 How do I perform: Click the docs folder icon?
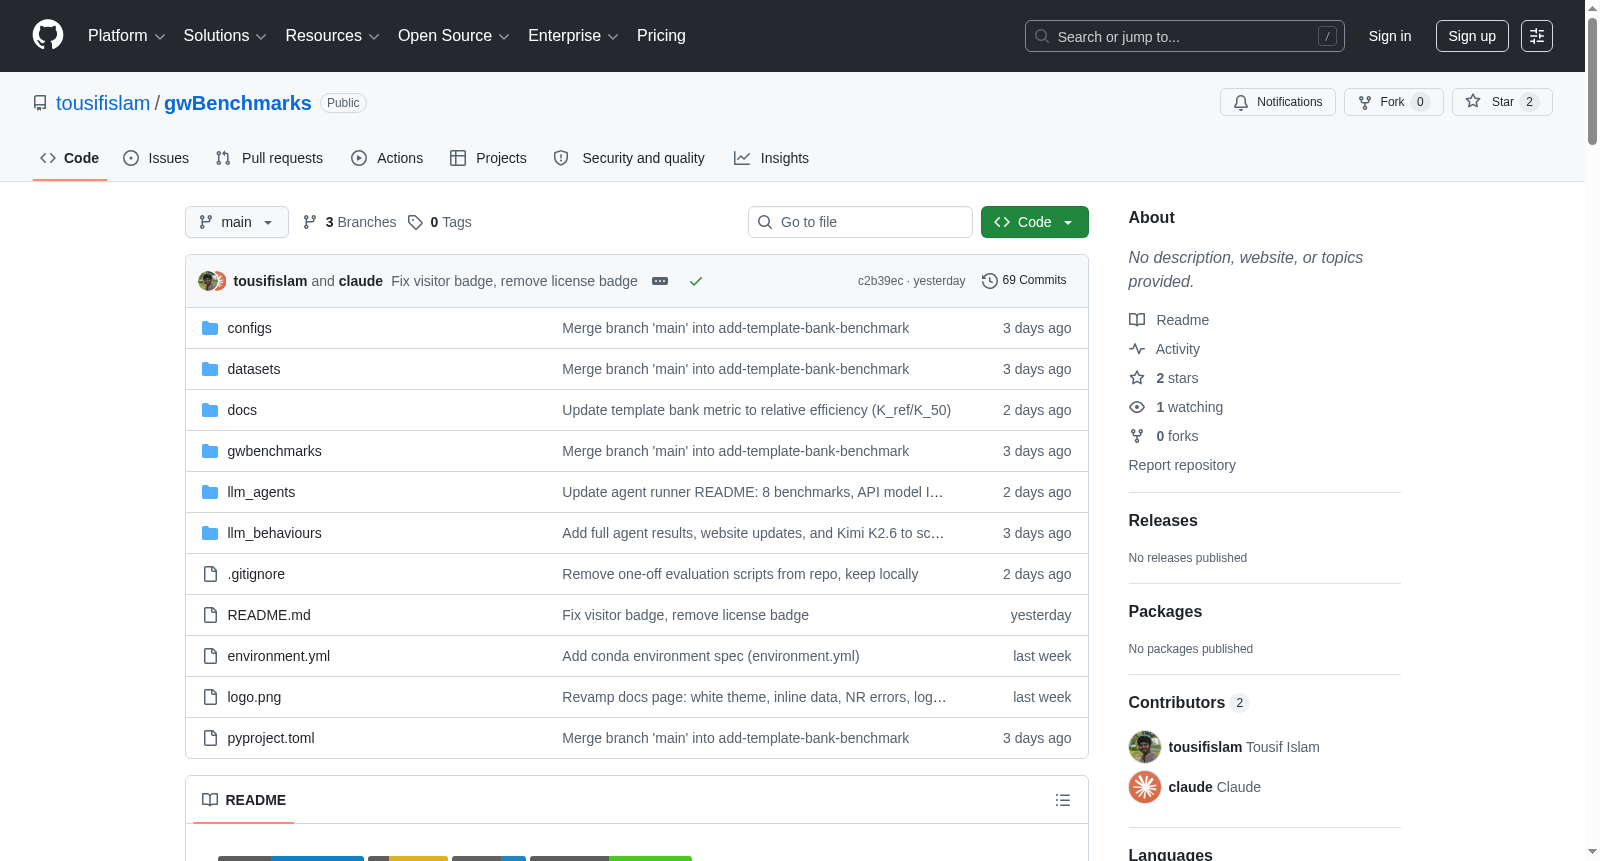[210, 410]
